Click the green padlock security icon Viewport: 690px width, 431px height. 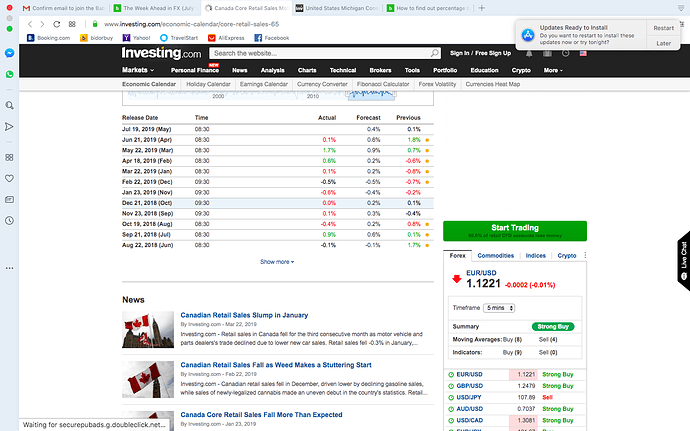click(x=95, y=24)
